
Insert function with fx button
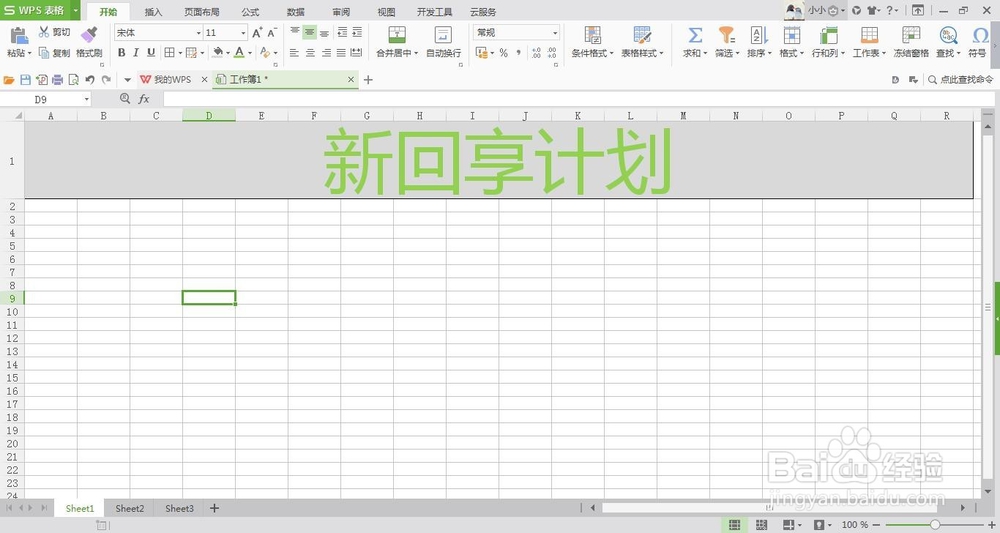(x=144, y=99)
